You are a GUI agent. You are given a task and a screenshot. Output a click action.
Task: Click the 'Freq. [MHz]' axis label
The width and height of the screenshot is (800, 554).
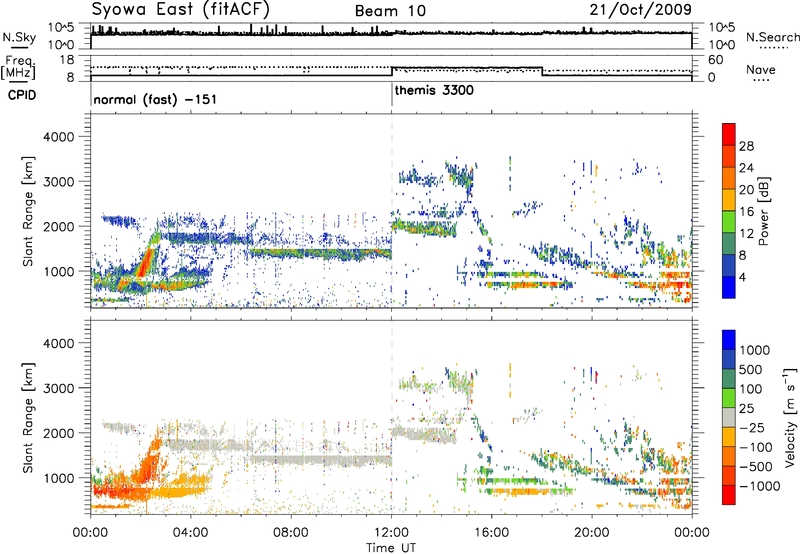(19, 67)
